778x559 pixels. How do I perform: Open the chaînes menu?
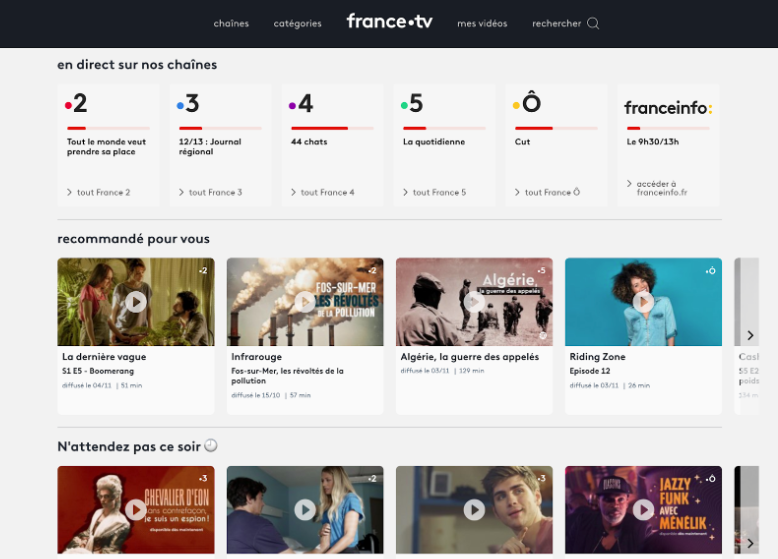[231, 23]
